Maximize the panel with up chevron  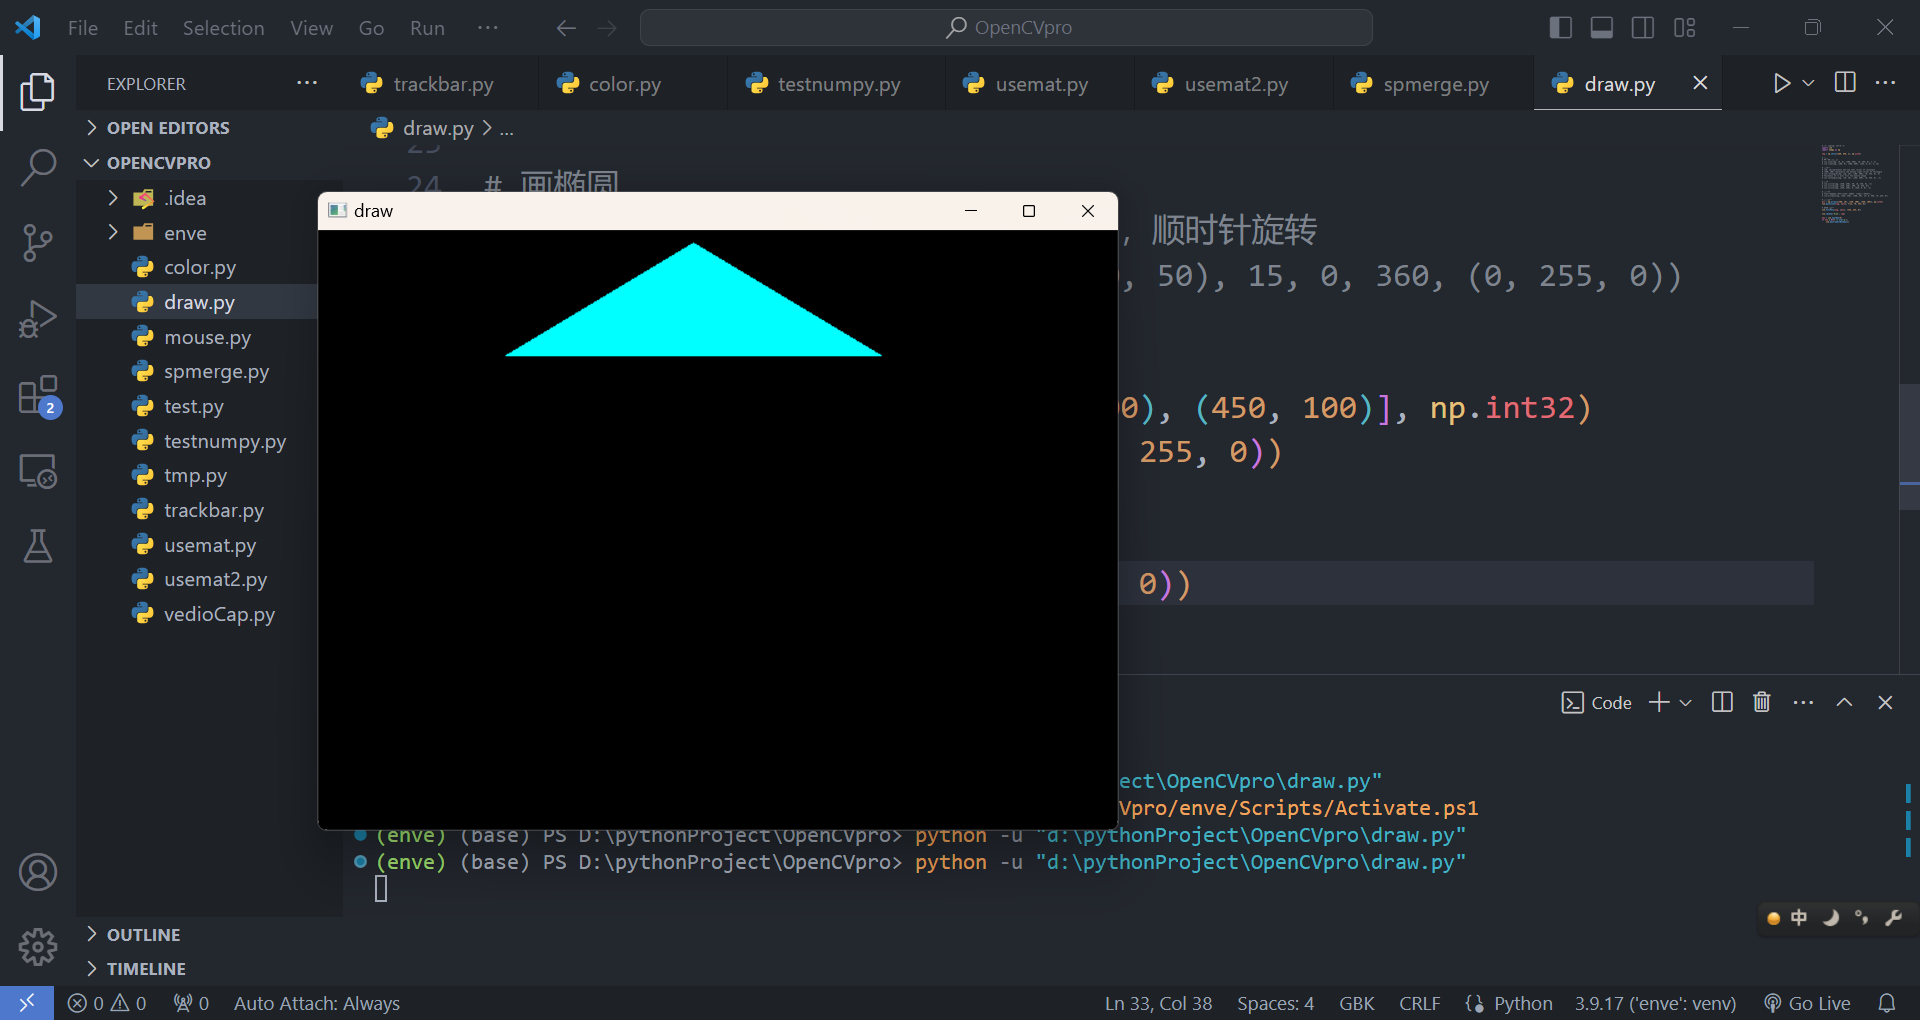pos(1844,702)
